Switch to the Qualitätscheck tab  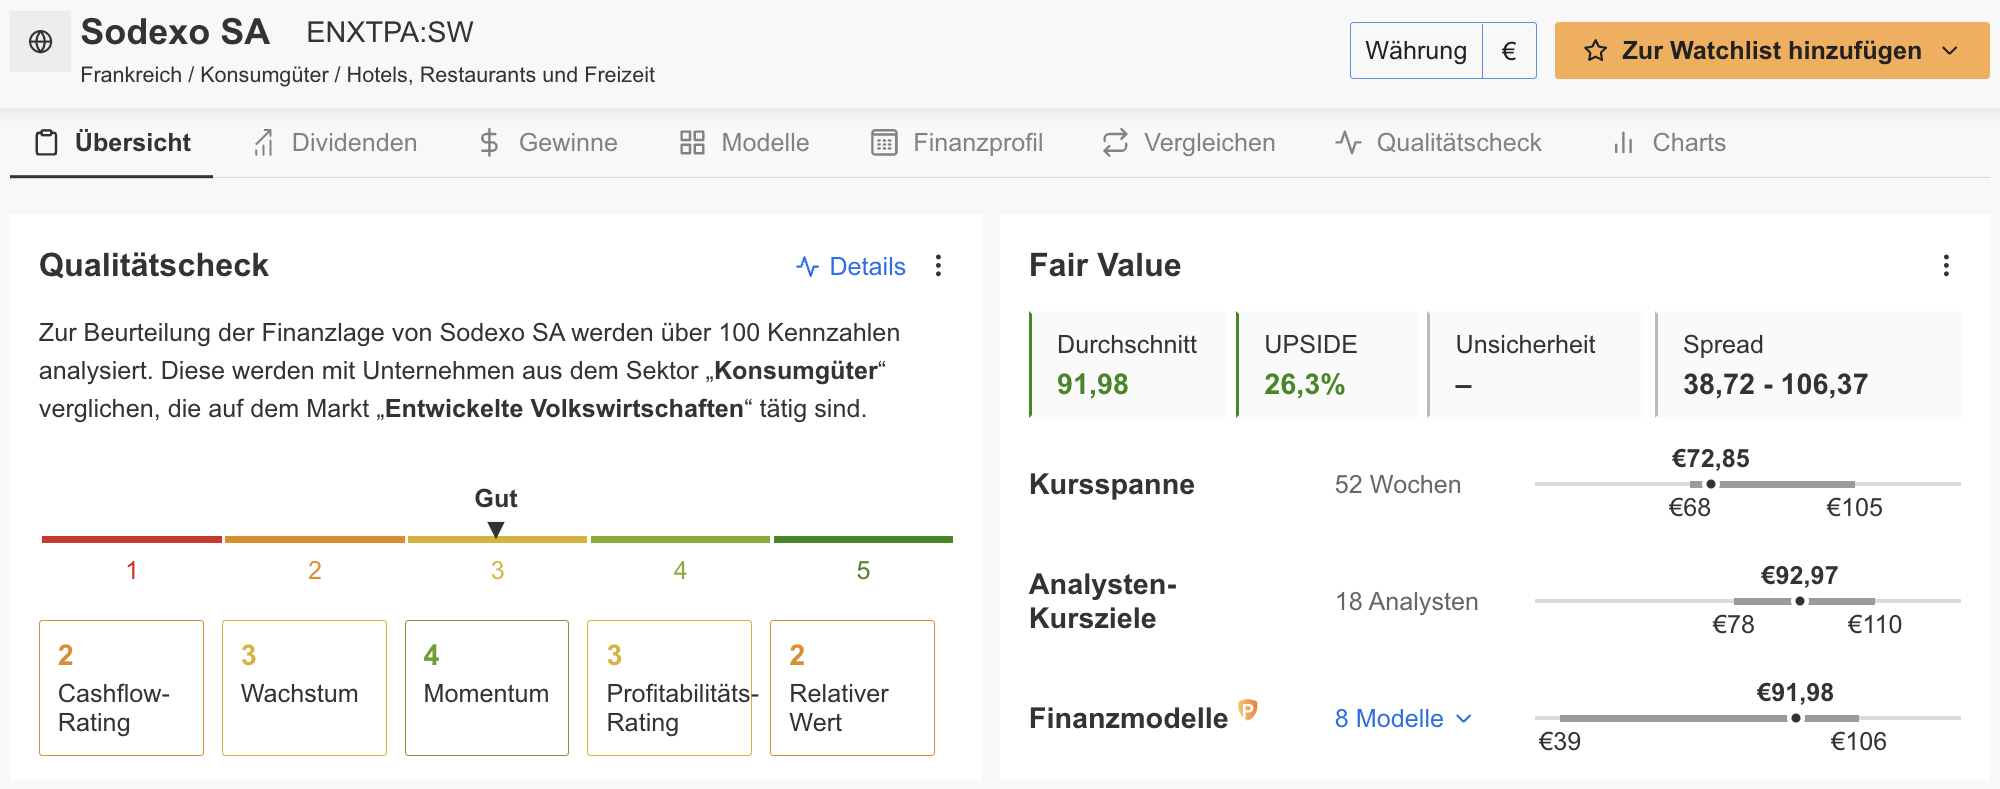(x=1438, y=143)
